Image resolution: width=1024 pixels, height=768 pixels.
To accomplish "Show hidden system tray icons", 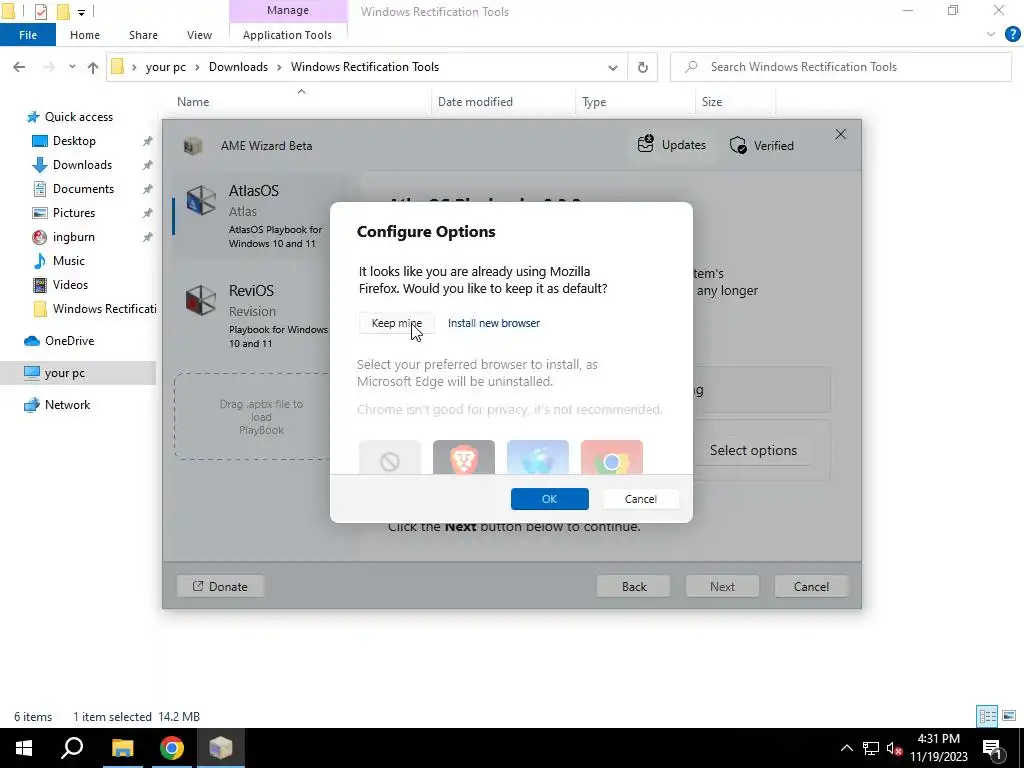I will pos(846,748).
